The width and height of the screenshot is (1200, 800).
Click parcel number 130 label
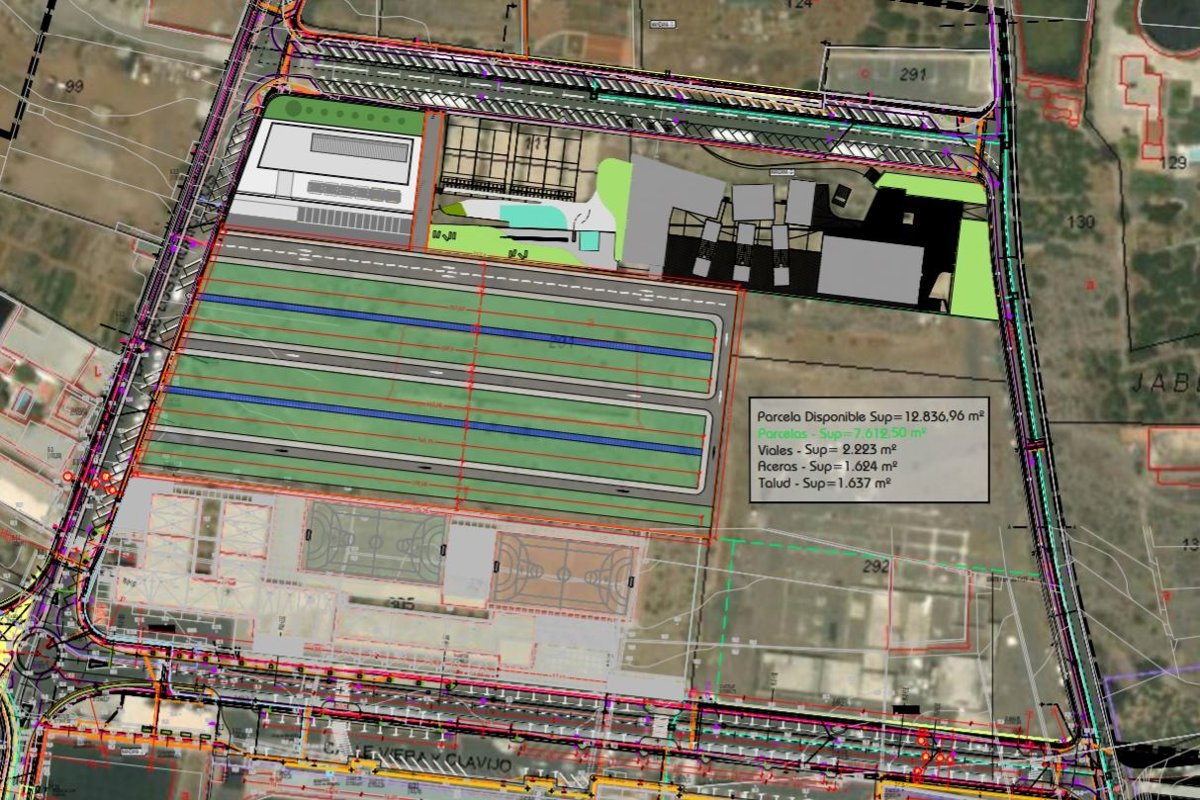coord(1081,221)
